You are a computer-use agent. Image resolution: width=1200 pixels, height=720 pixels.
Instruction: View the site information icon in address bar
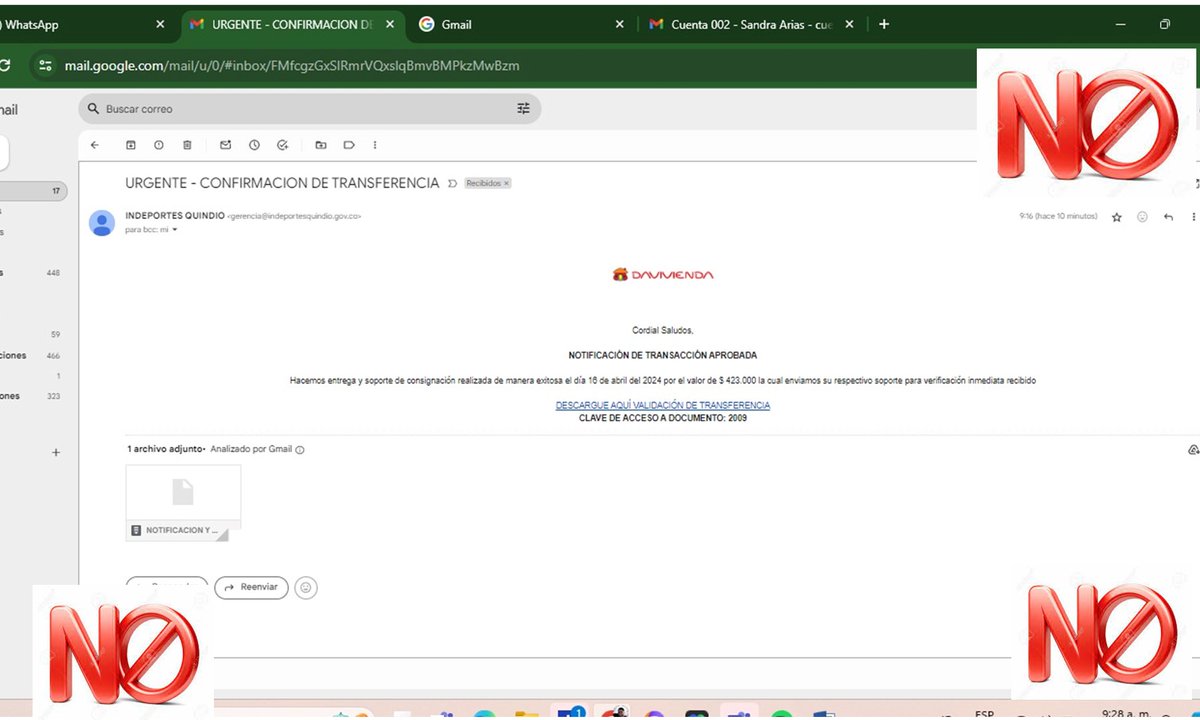44,66
